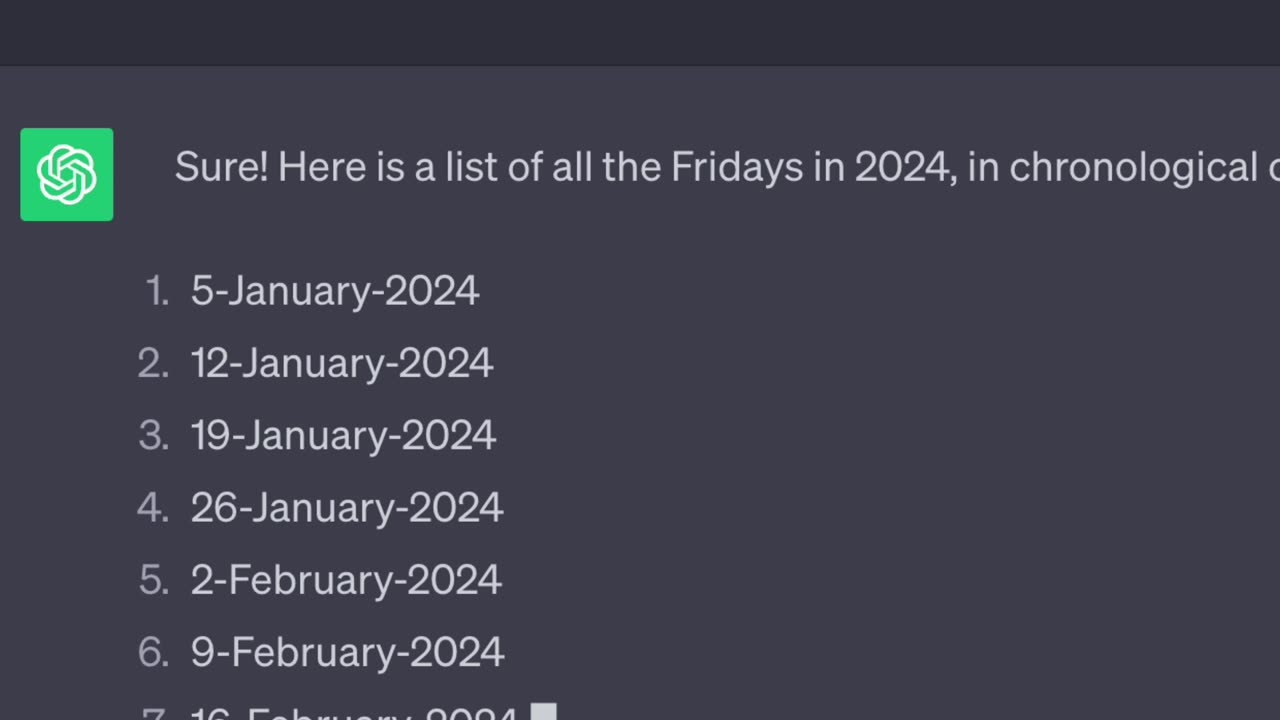This screenshot has height=720, width=1280.
Task: Select the 9-February-2024 list entry
Action: [348, 651]
